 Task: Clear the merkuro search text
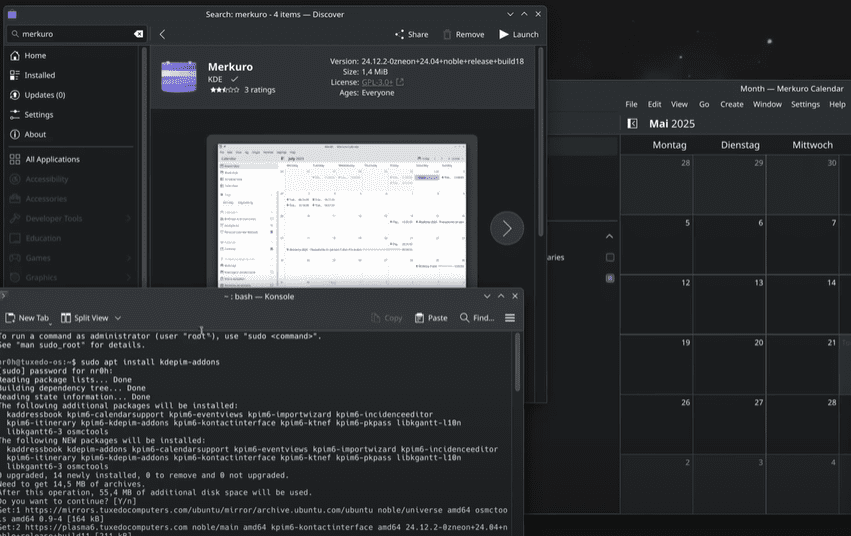pyautogui.click(x=139, y=34)
